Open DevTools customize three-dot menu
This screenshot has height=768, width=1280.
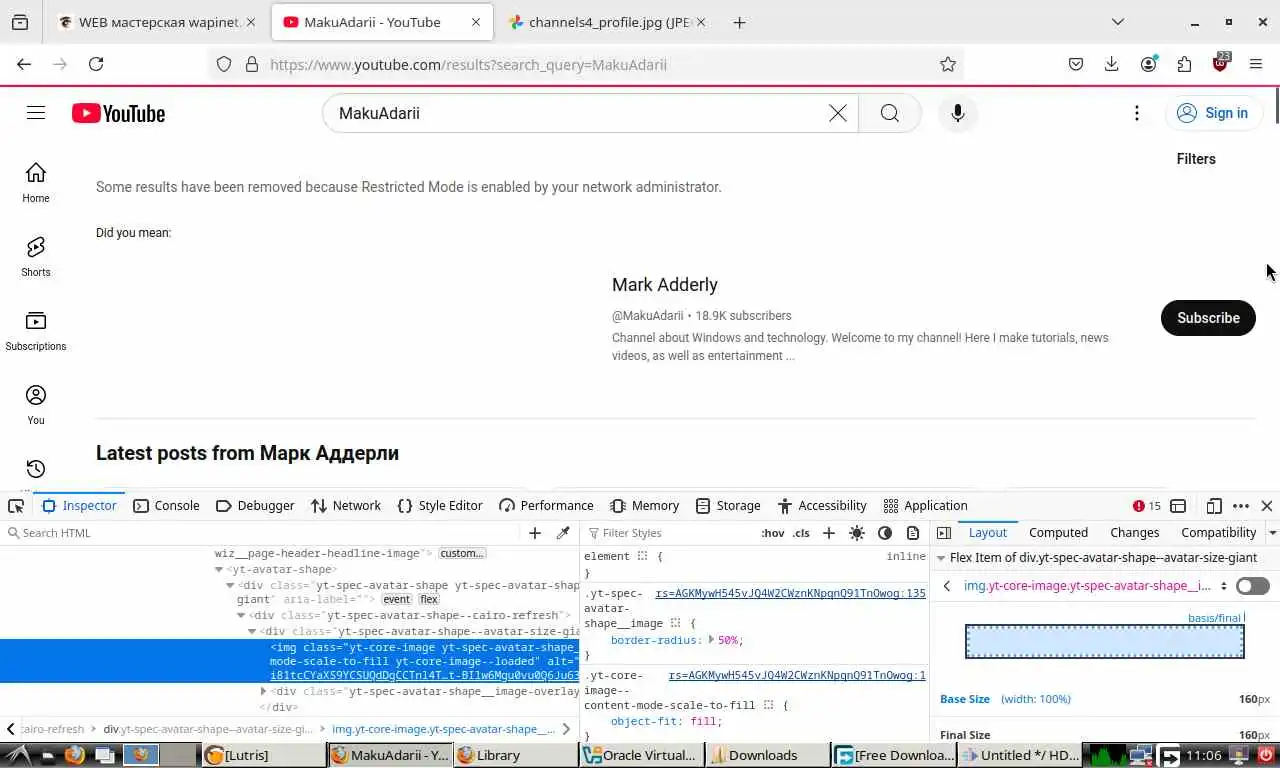[1241, 506]
